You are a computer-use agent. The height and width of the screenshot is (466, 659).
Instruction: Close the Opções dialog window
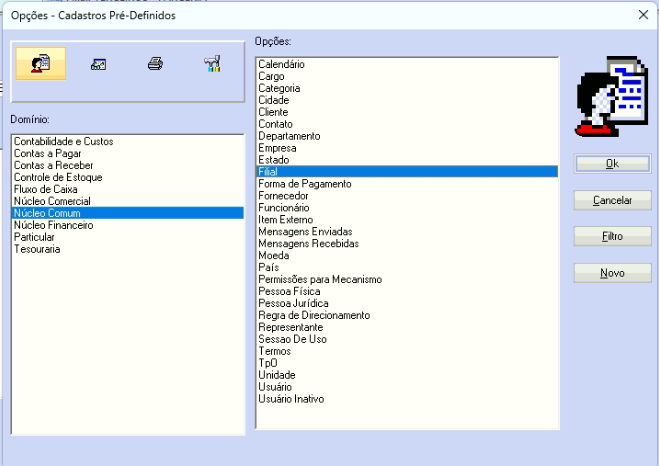643,15
